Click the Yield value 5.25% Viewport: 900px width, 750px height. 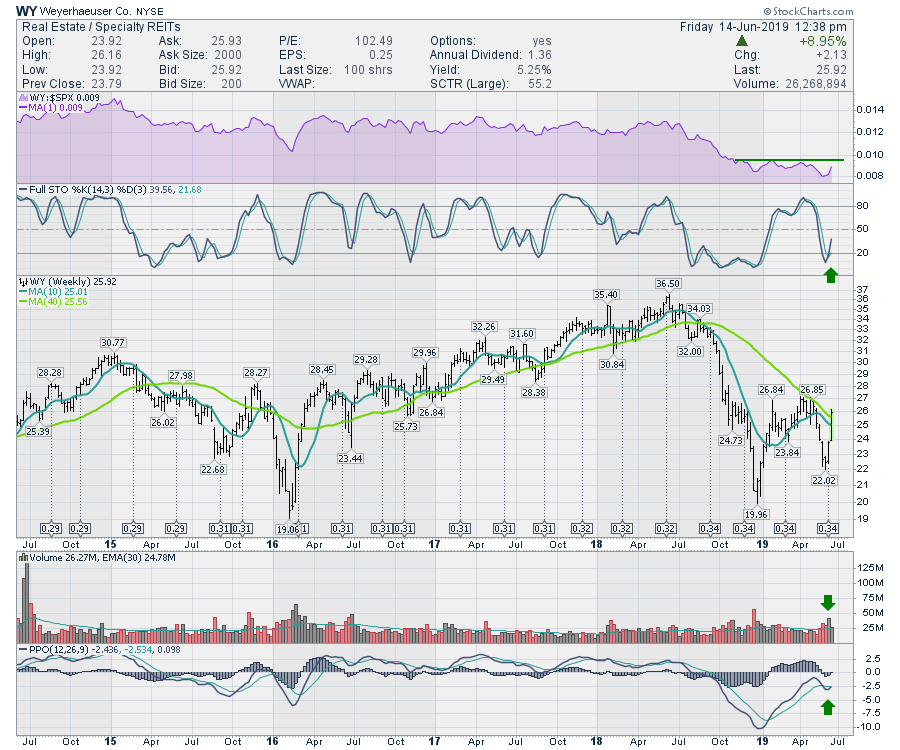534,70
